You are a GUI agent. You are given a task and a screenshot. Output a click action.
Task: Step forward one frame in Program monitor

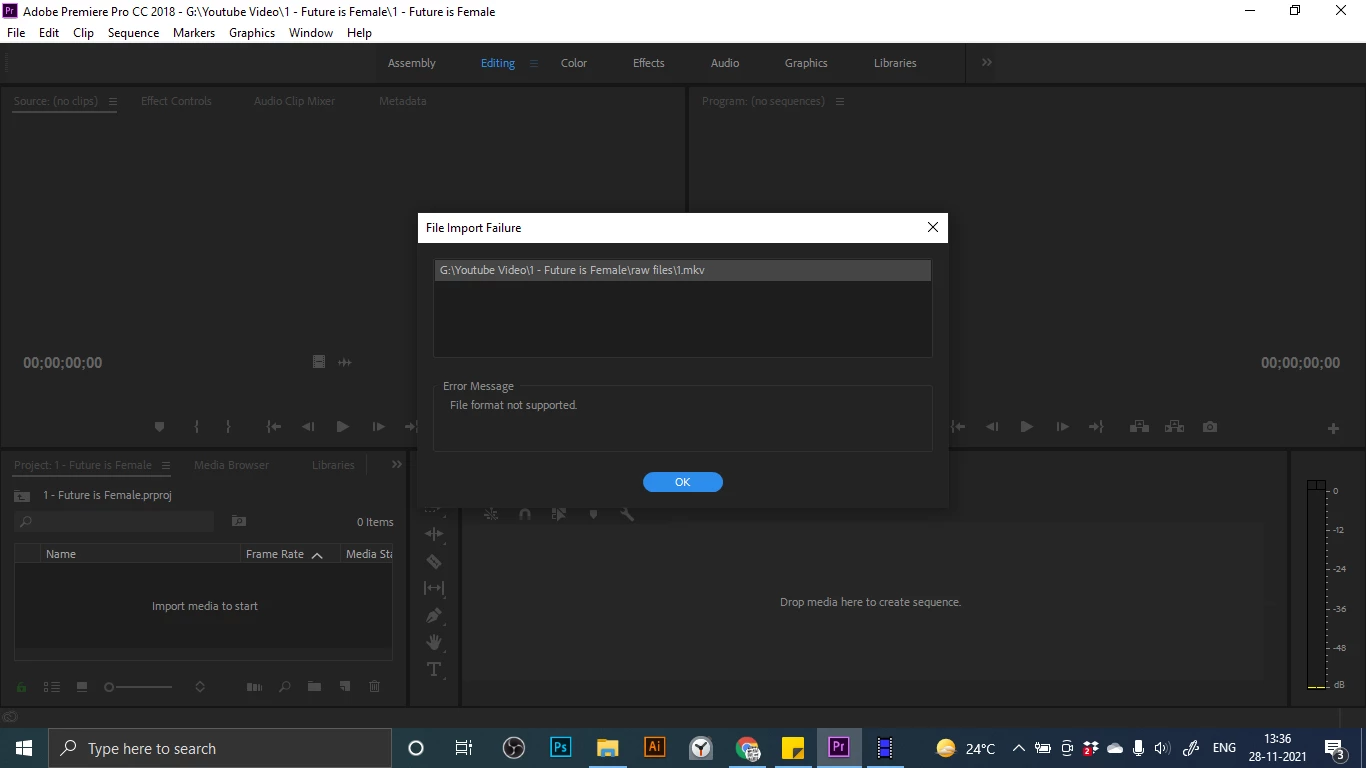tap(1062, 427)
